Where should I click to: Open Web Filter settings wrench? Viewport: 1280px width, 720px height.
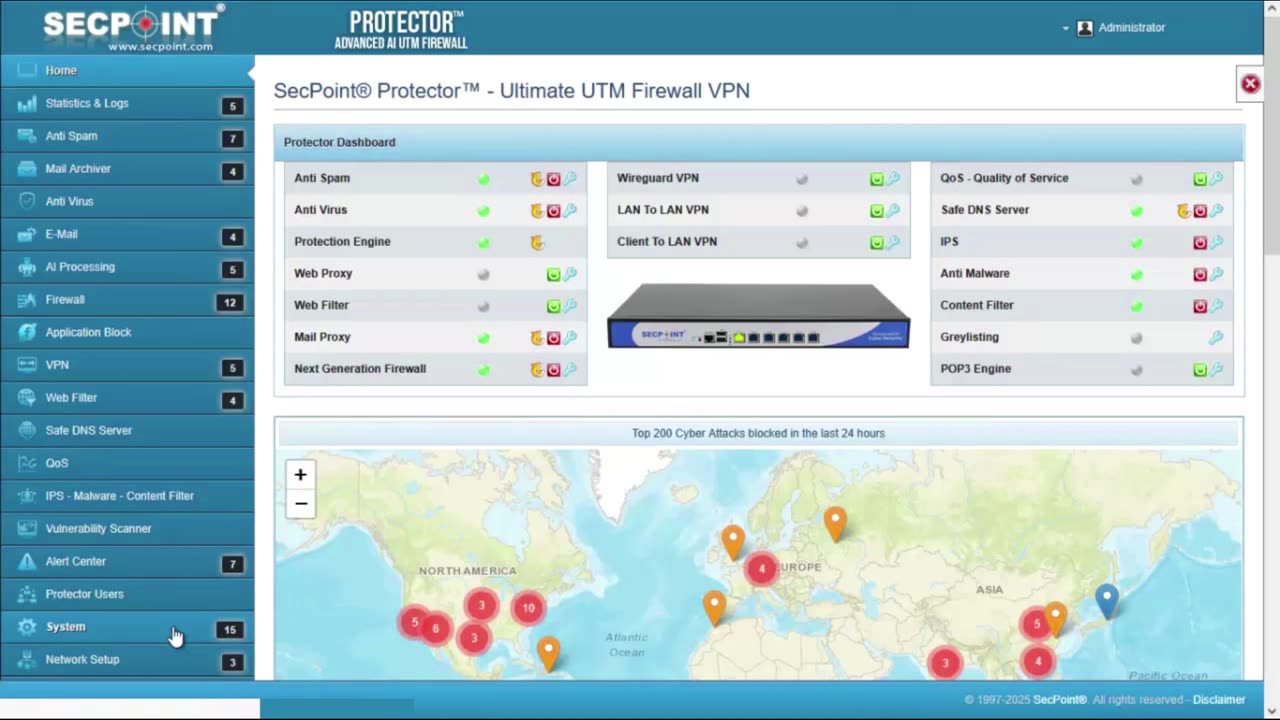pos(570,306)
